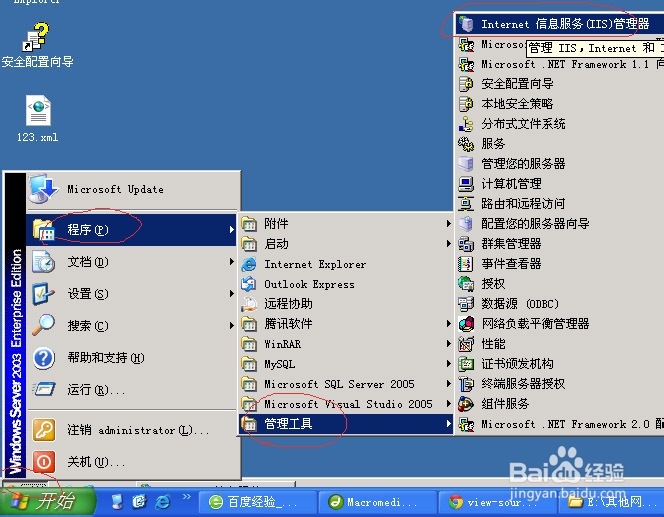This screenshot has width=664, height=517.
Task: Click the WinRAR folder icon
Action: pos(249,344)
